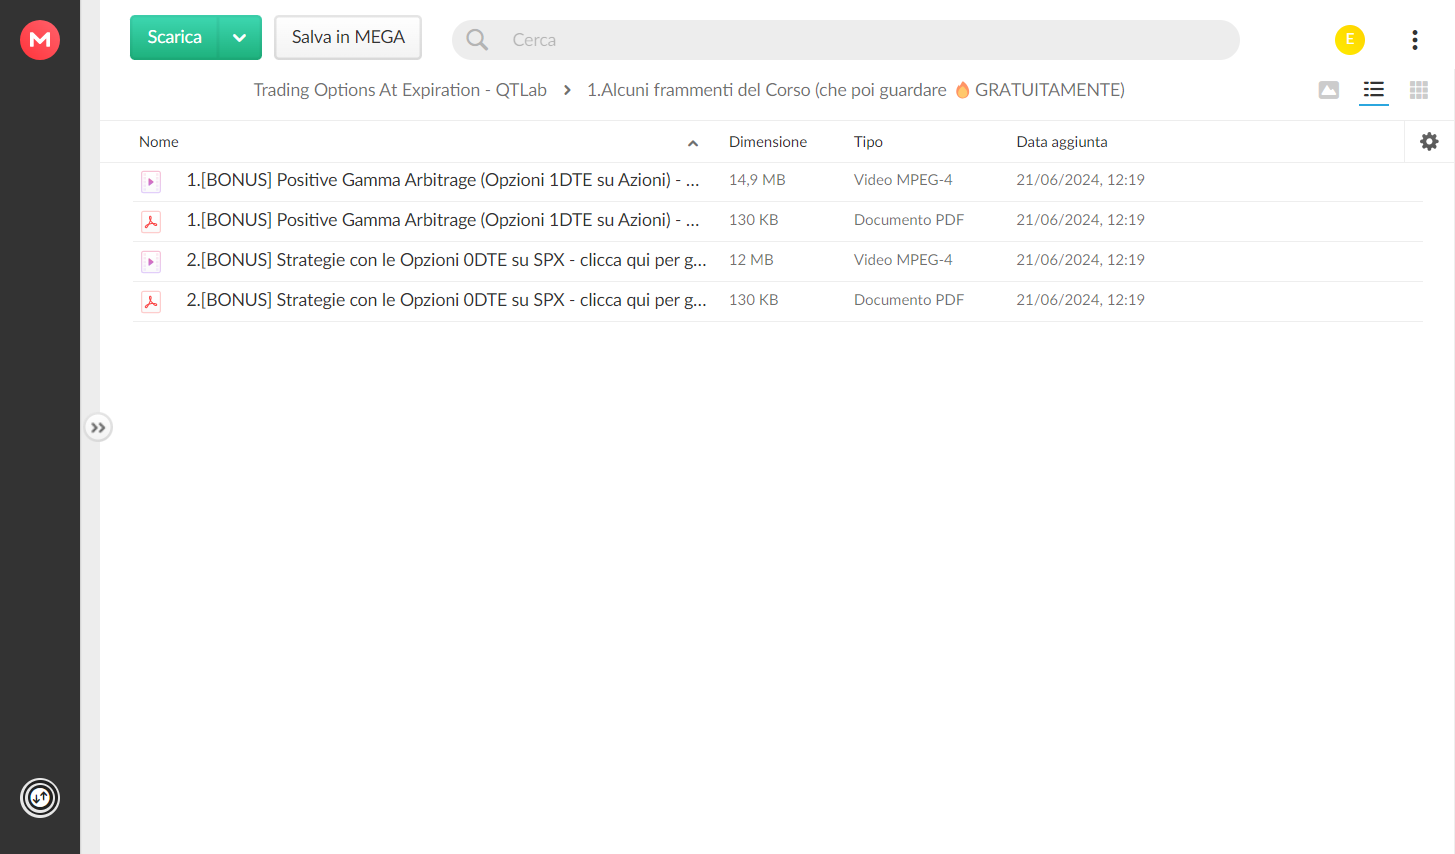Click the yellow E account avatar

point(1350,40)
